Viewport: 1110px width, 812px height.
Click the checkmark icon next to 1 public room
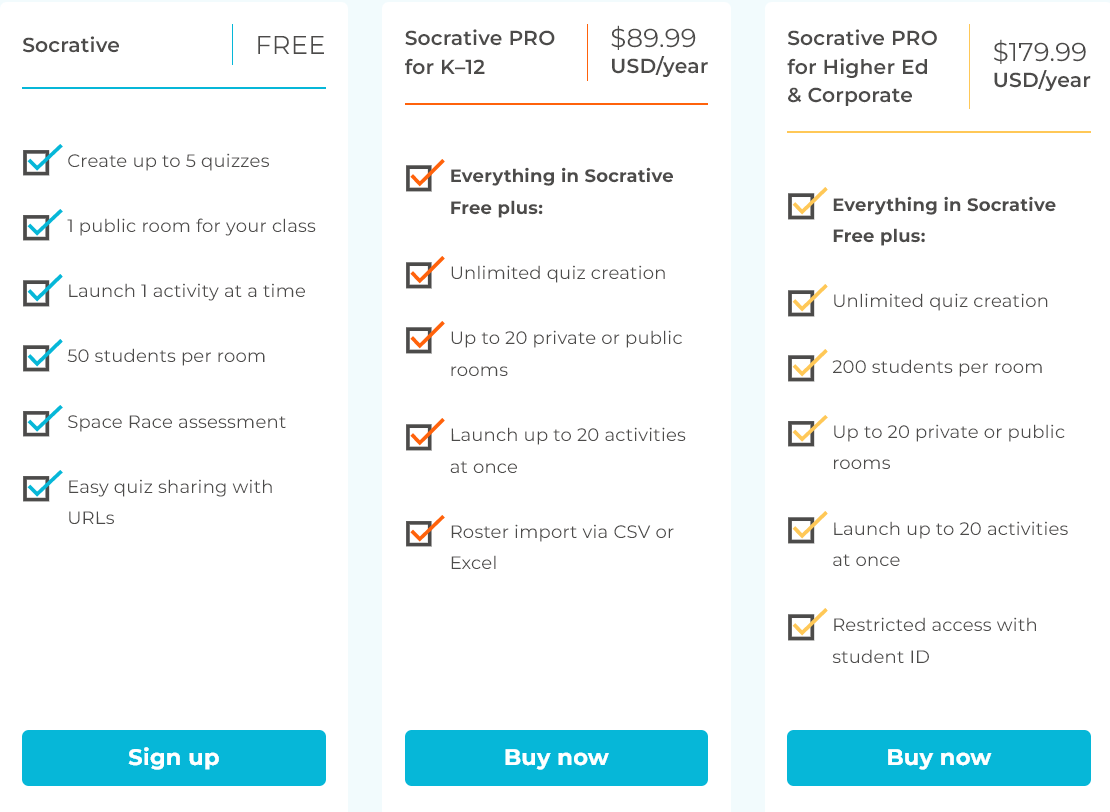coord(42,225)
